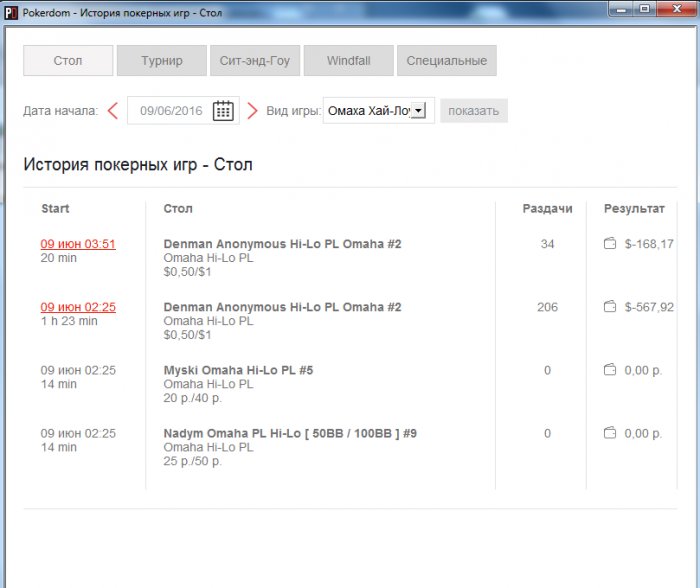The width and height of the screenshot is (700, 588).
Task: Click the 1 h 23 min duration
Action: click(69, 321)
